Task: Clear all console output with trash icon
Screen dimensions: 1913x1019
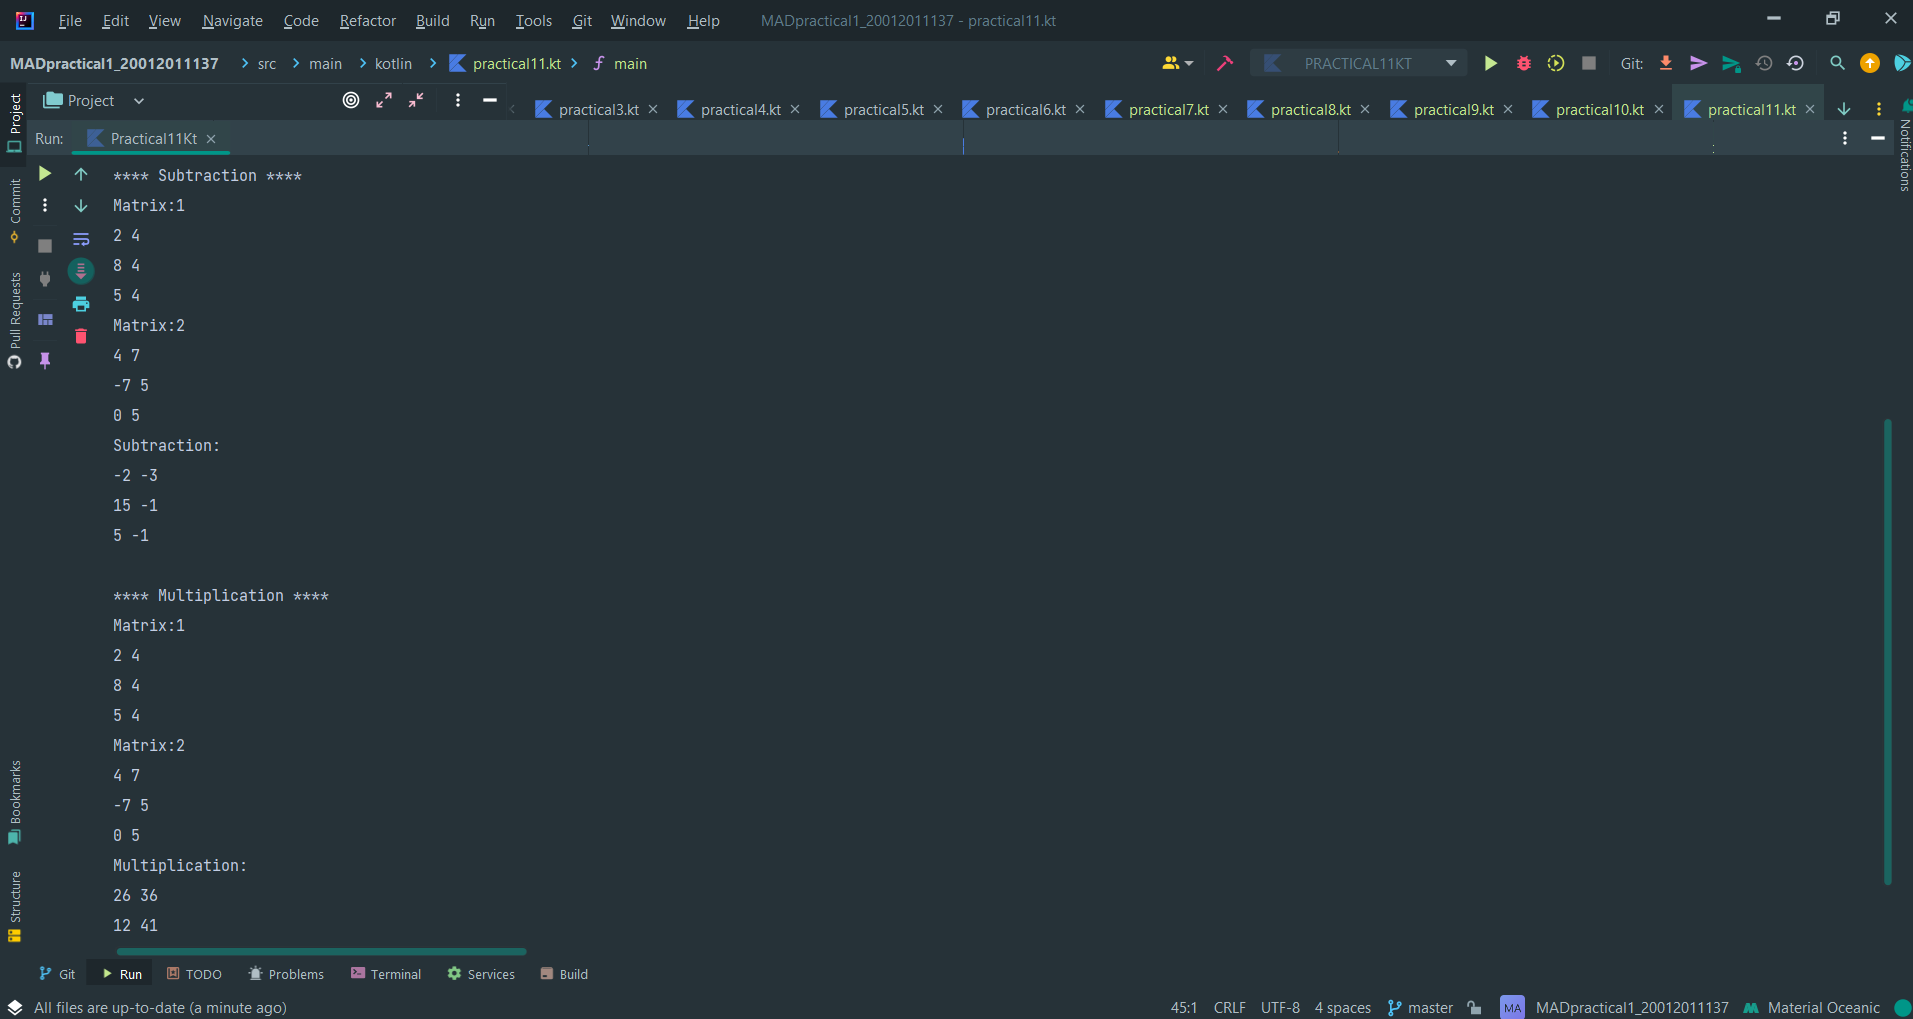Action: click(x=81, y=336)
